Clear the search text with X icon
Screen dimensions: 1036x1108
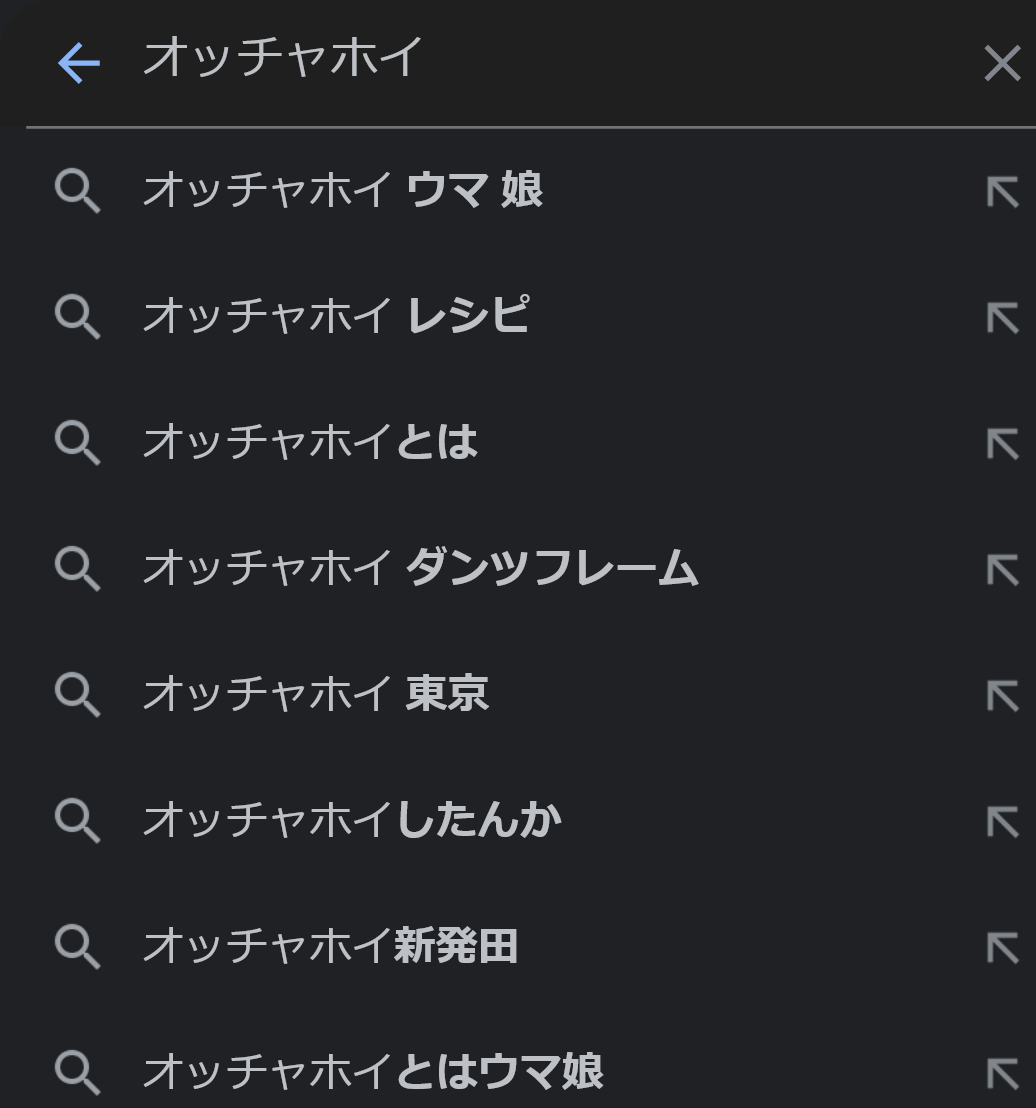[1002, 63]
